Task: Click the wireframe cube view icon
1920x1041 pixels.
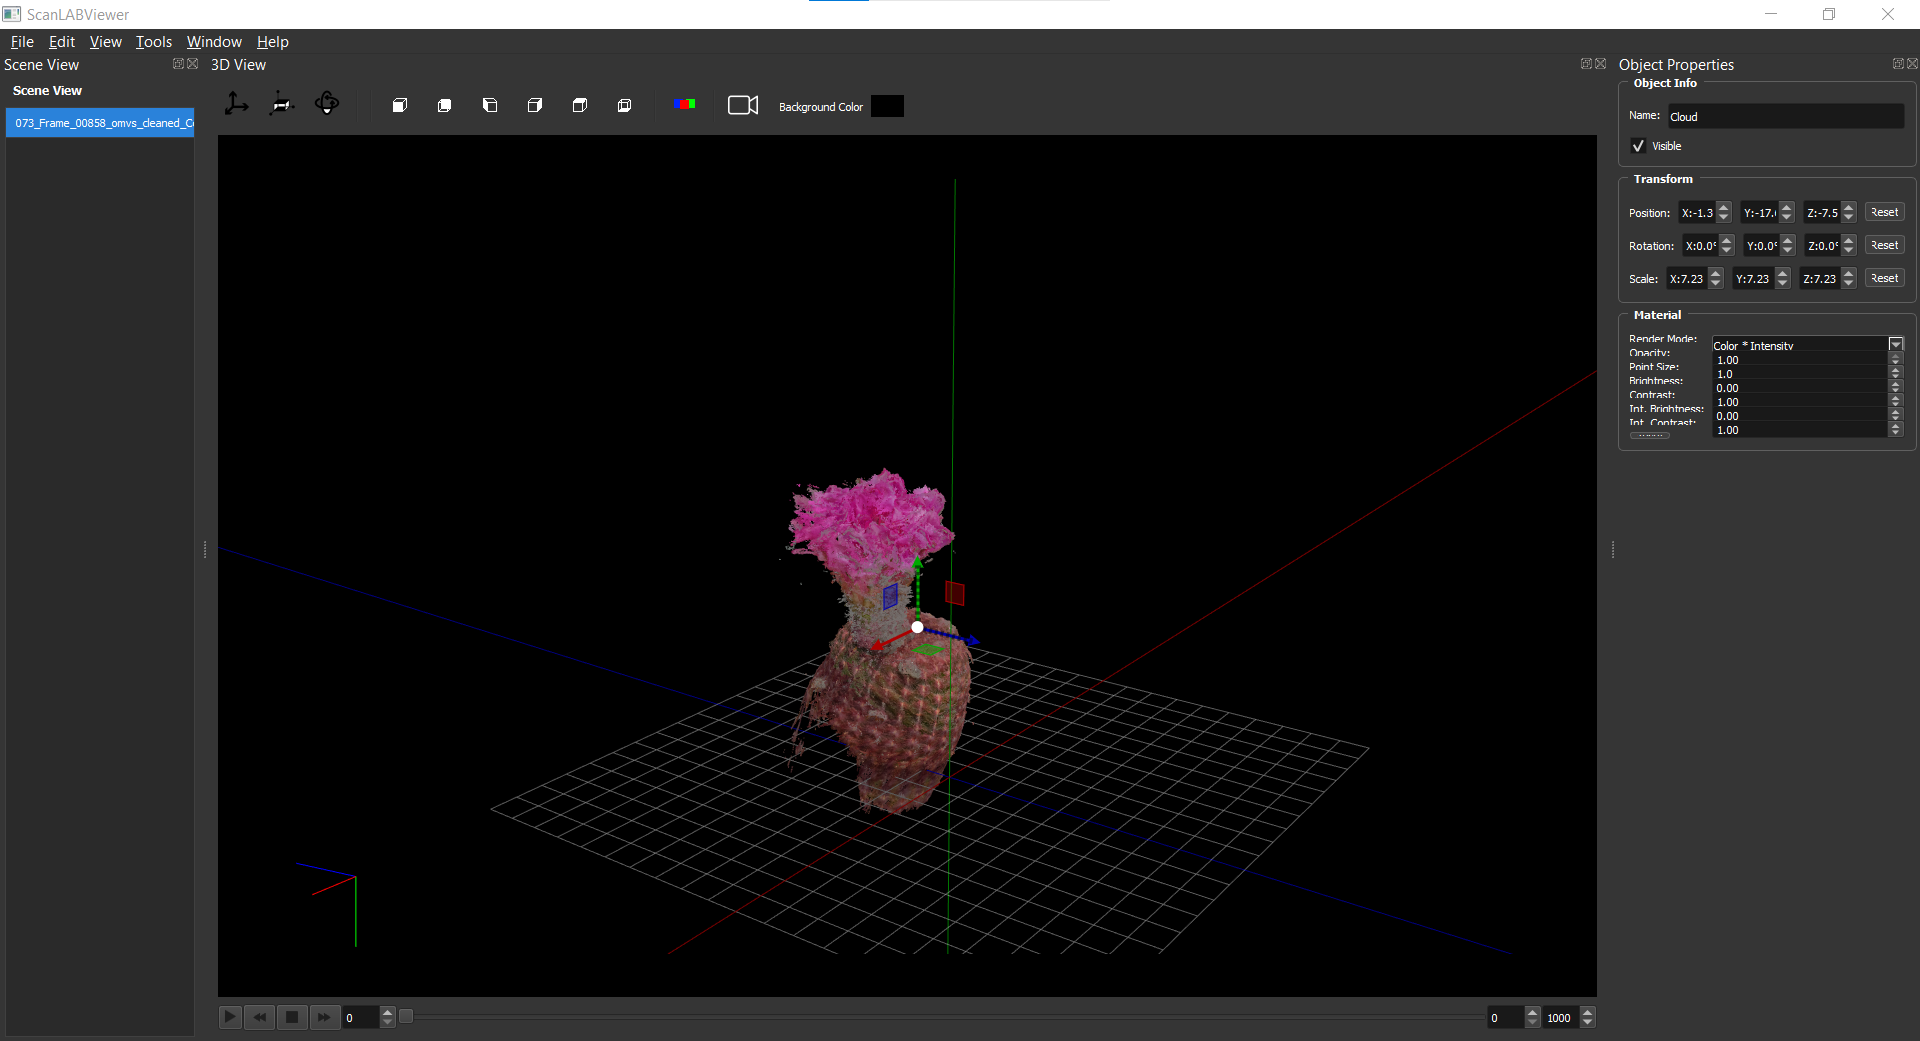Action: pos(625,105)
